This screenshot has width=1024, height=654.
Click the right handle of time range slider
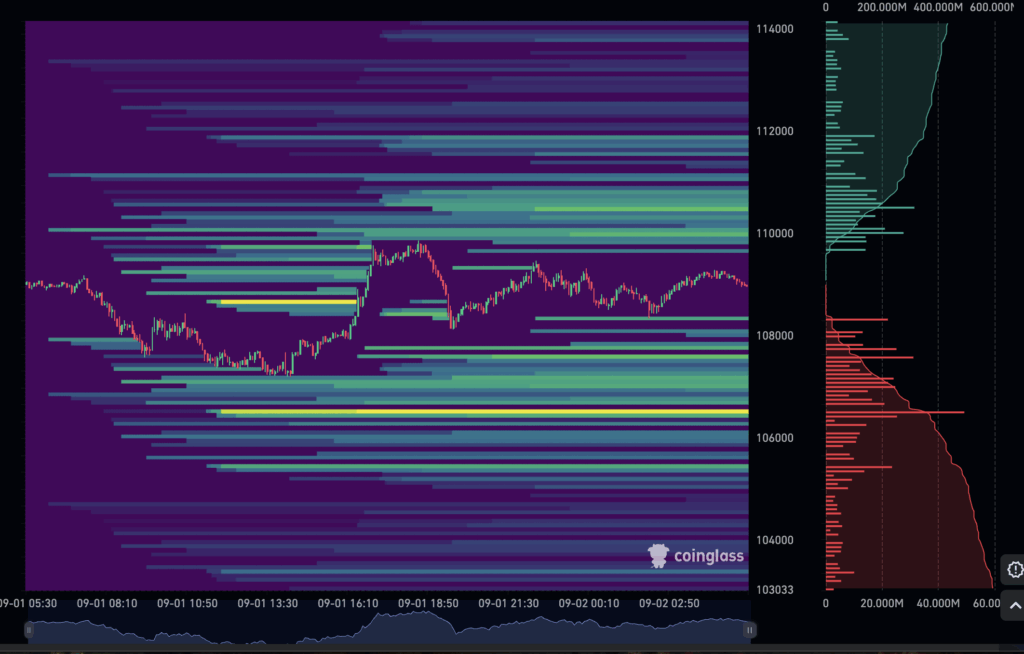pos(749,630)
